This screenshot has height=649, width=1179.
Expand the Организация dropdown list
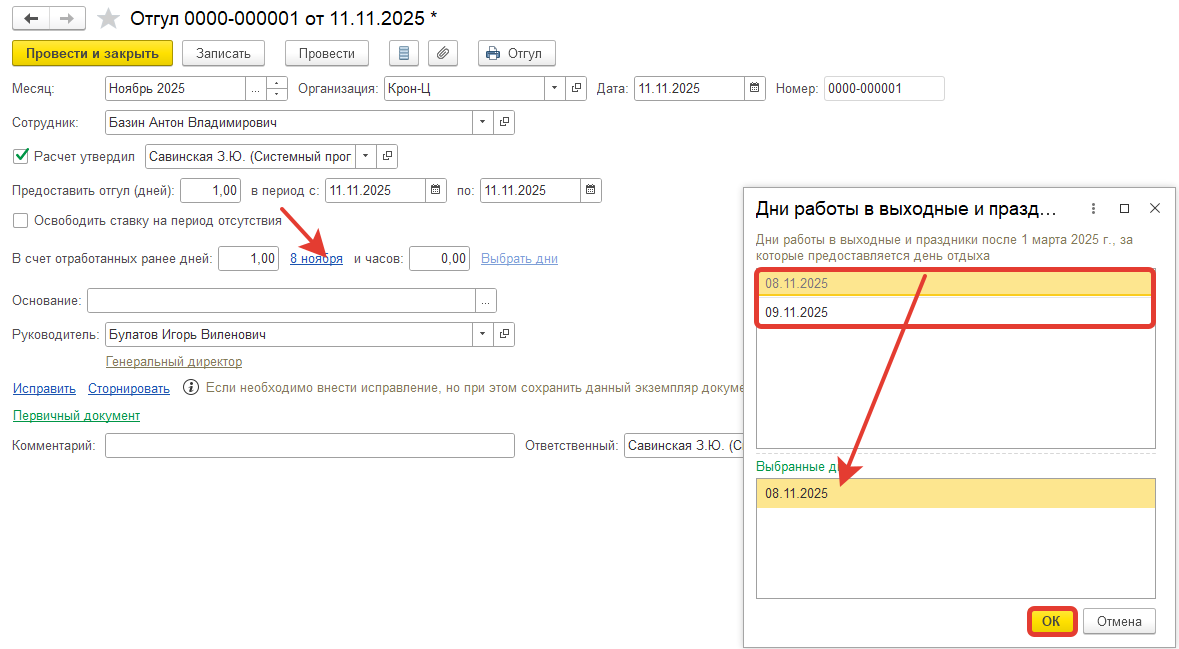555,88
